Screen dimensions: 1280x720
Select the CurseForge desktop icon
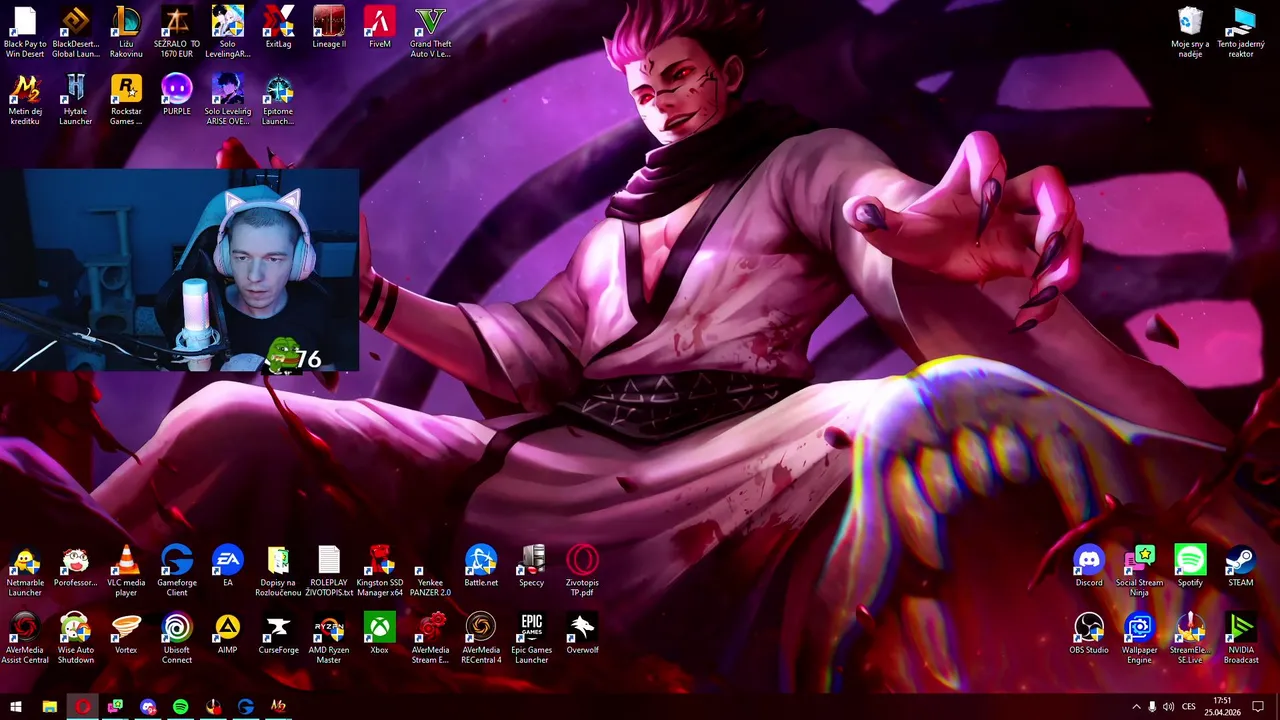pyautogui.click(x=278, y=634)
